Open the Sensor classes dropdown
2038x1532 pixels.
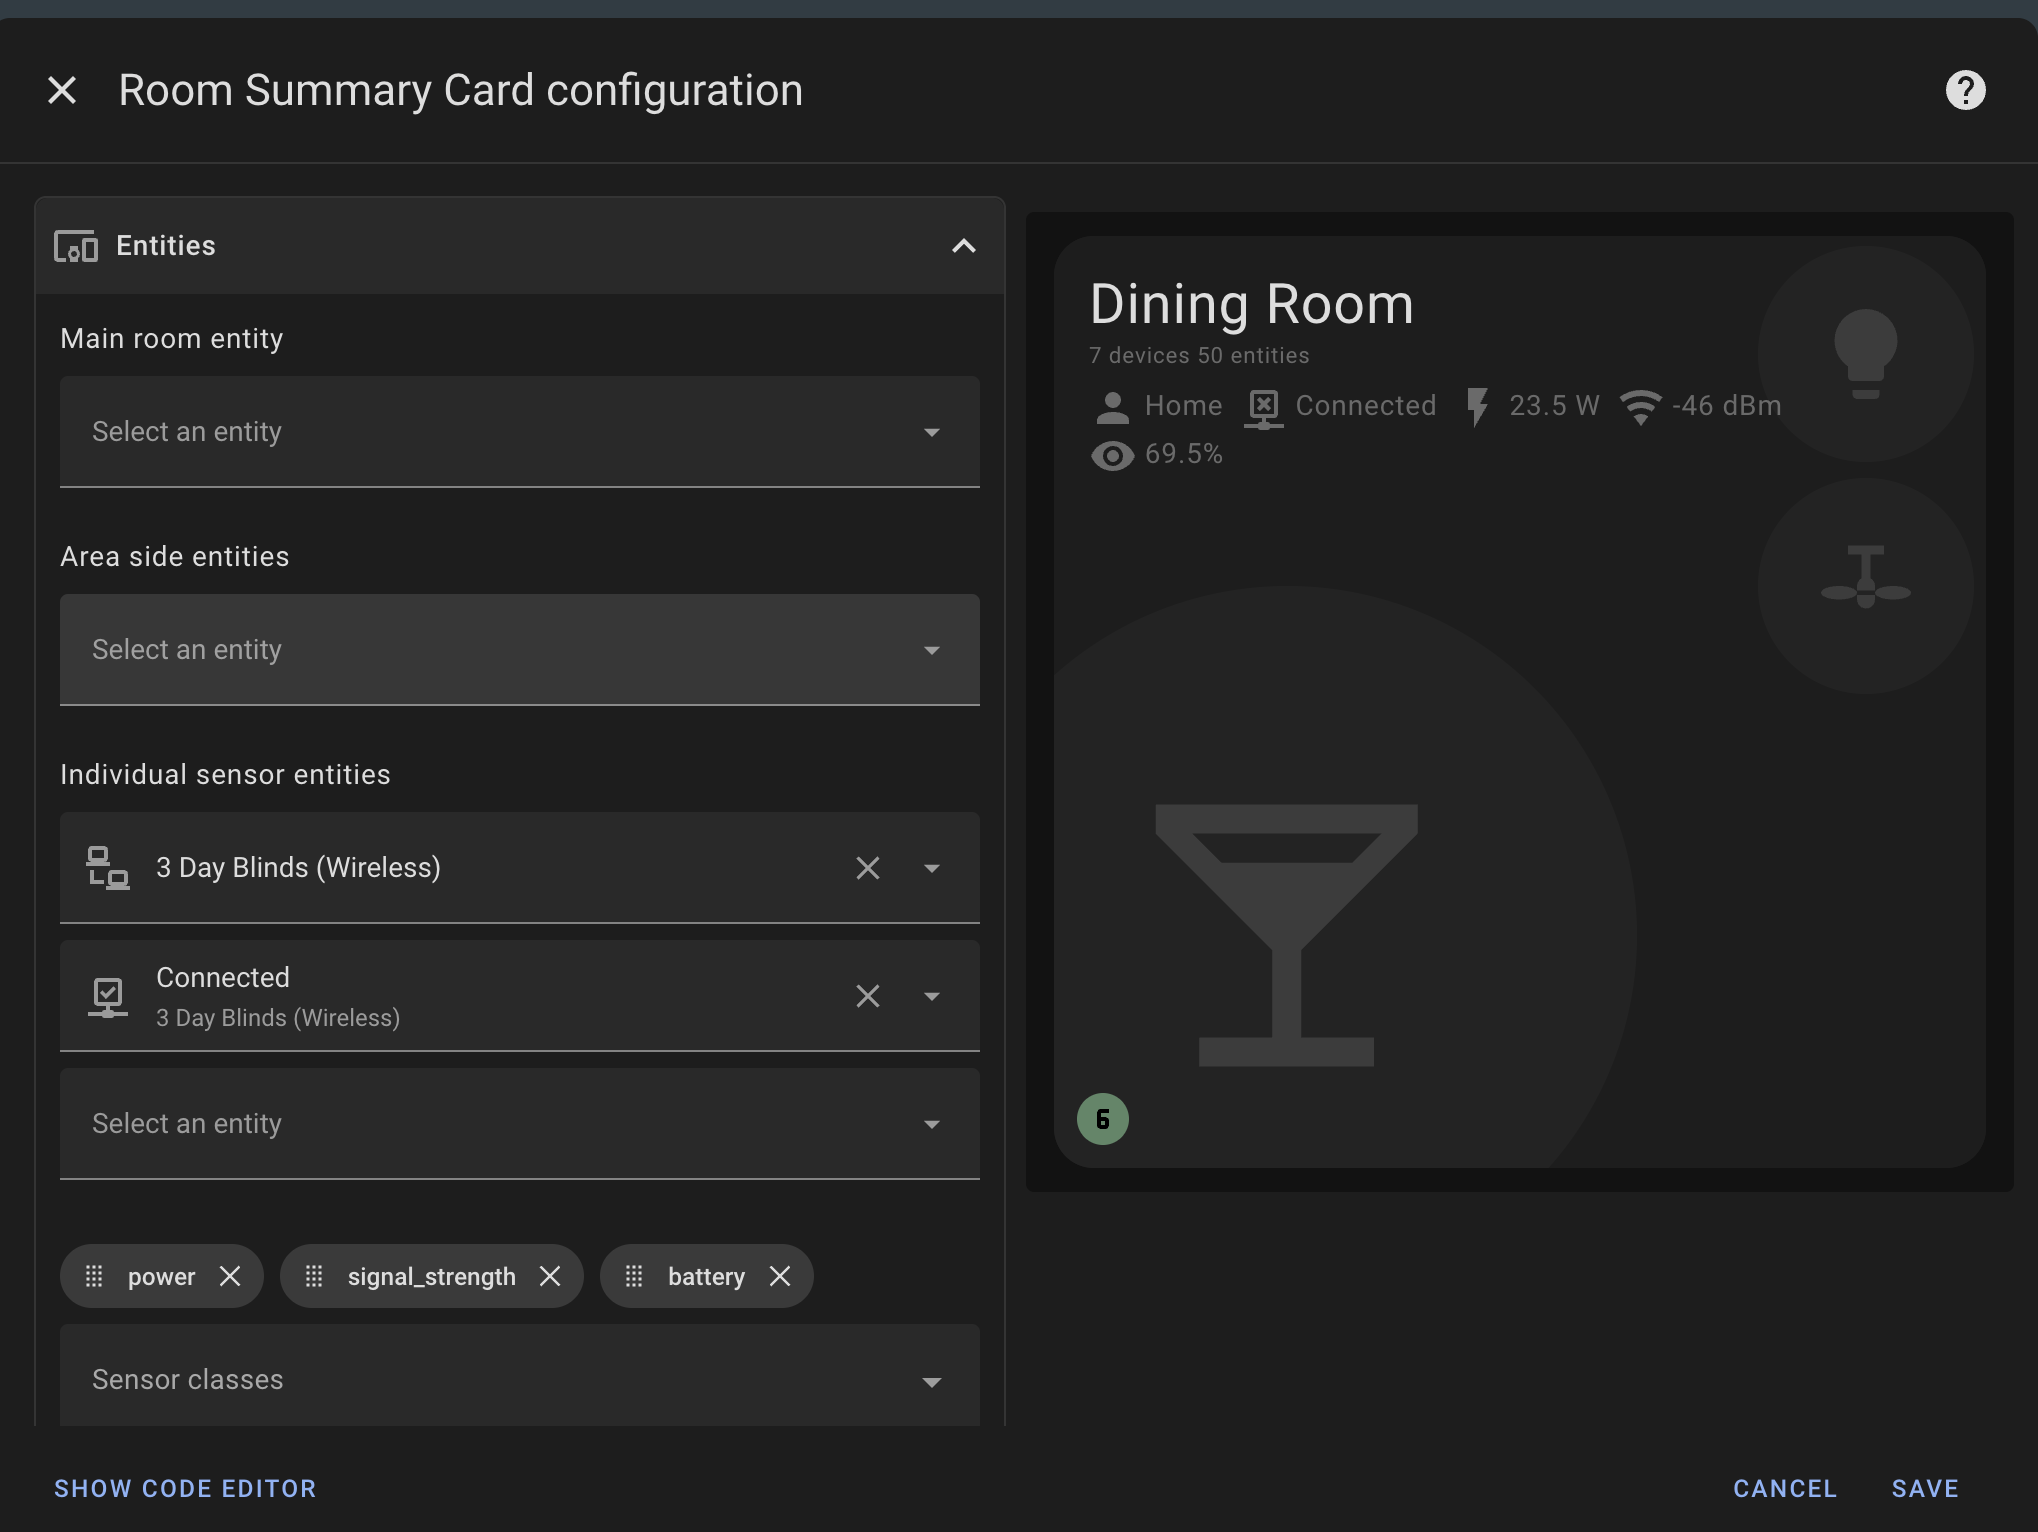[931, 1381]
